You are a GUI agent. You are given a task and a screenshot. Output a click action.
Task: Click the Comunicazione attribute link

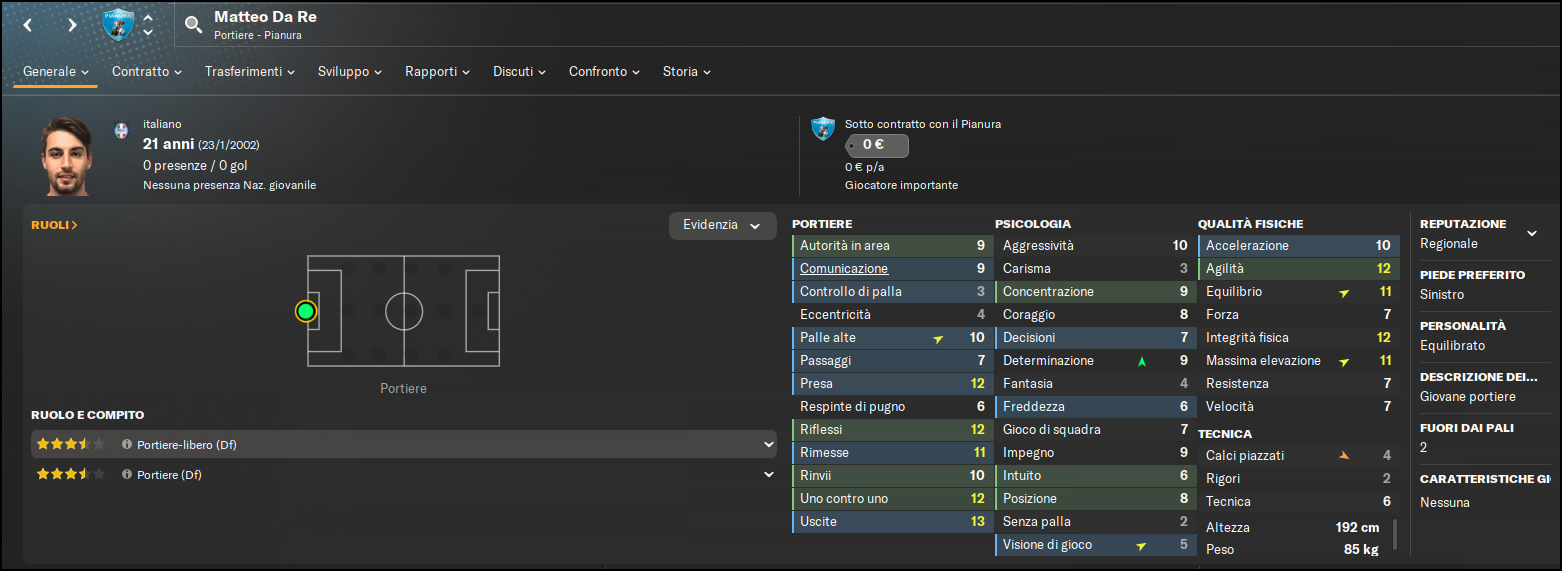point(844,268)
